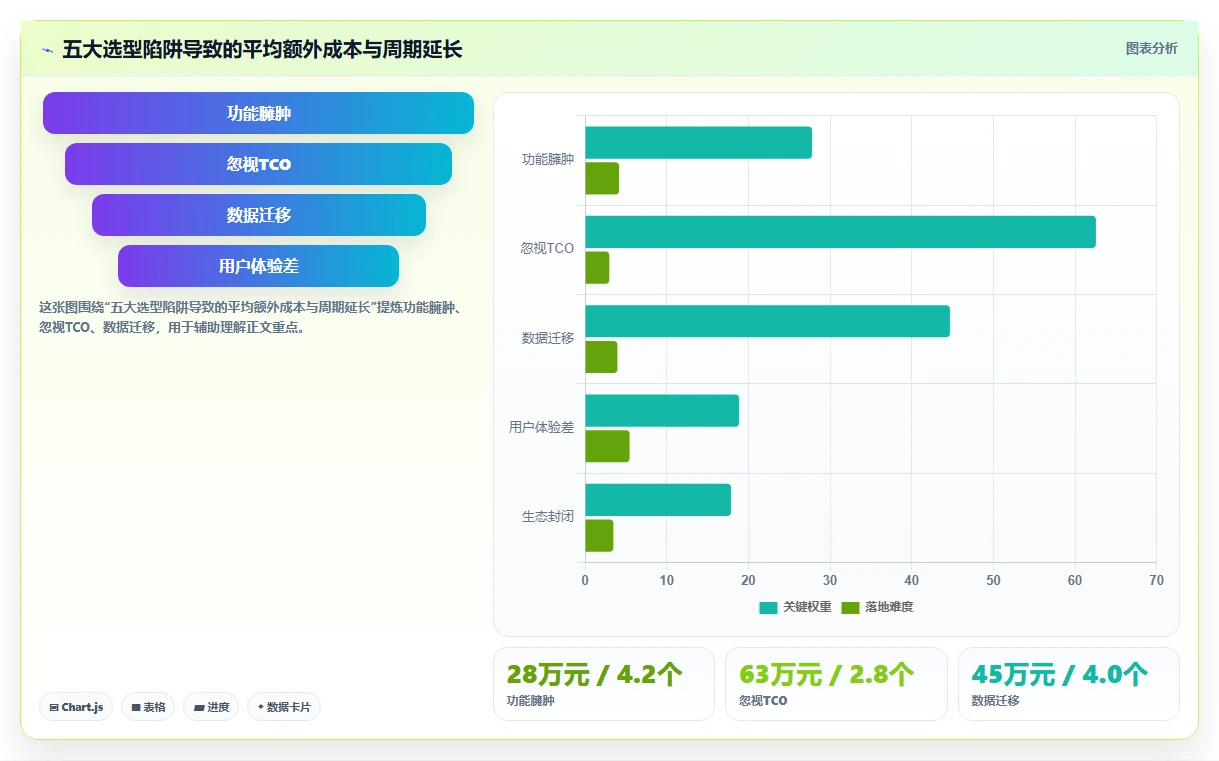Select the 用户体验差 funnel stage
The image size is (1219, 761).
pyautogui.click(x=258, y=266)
